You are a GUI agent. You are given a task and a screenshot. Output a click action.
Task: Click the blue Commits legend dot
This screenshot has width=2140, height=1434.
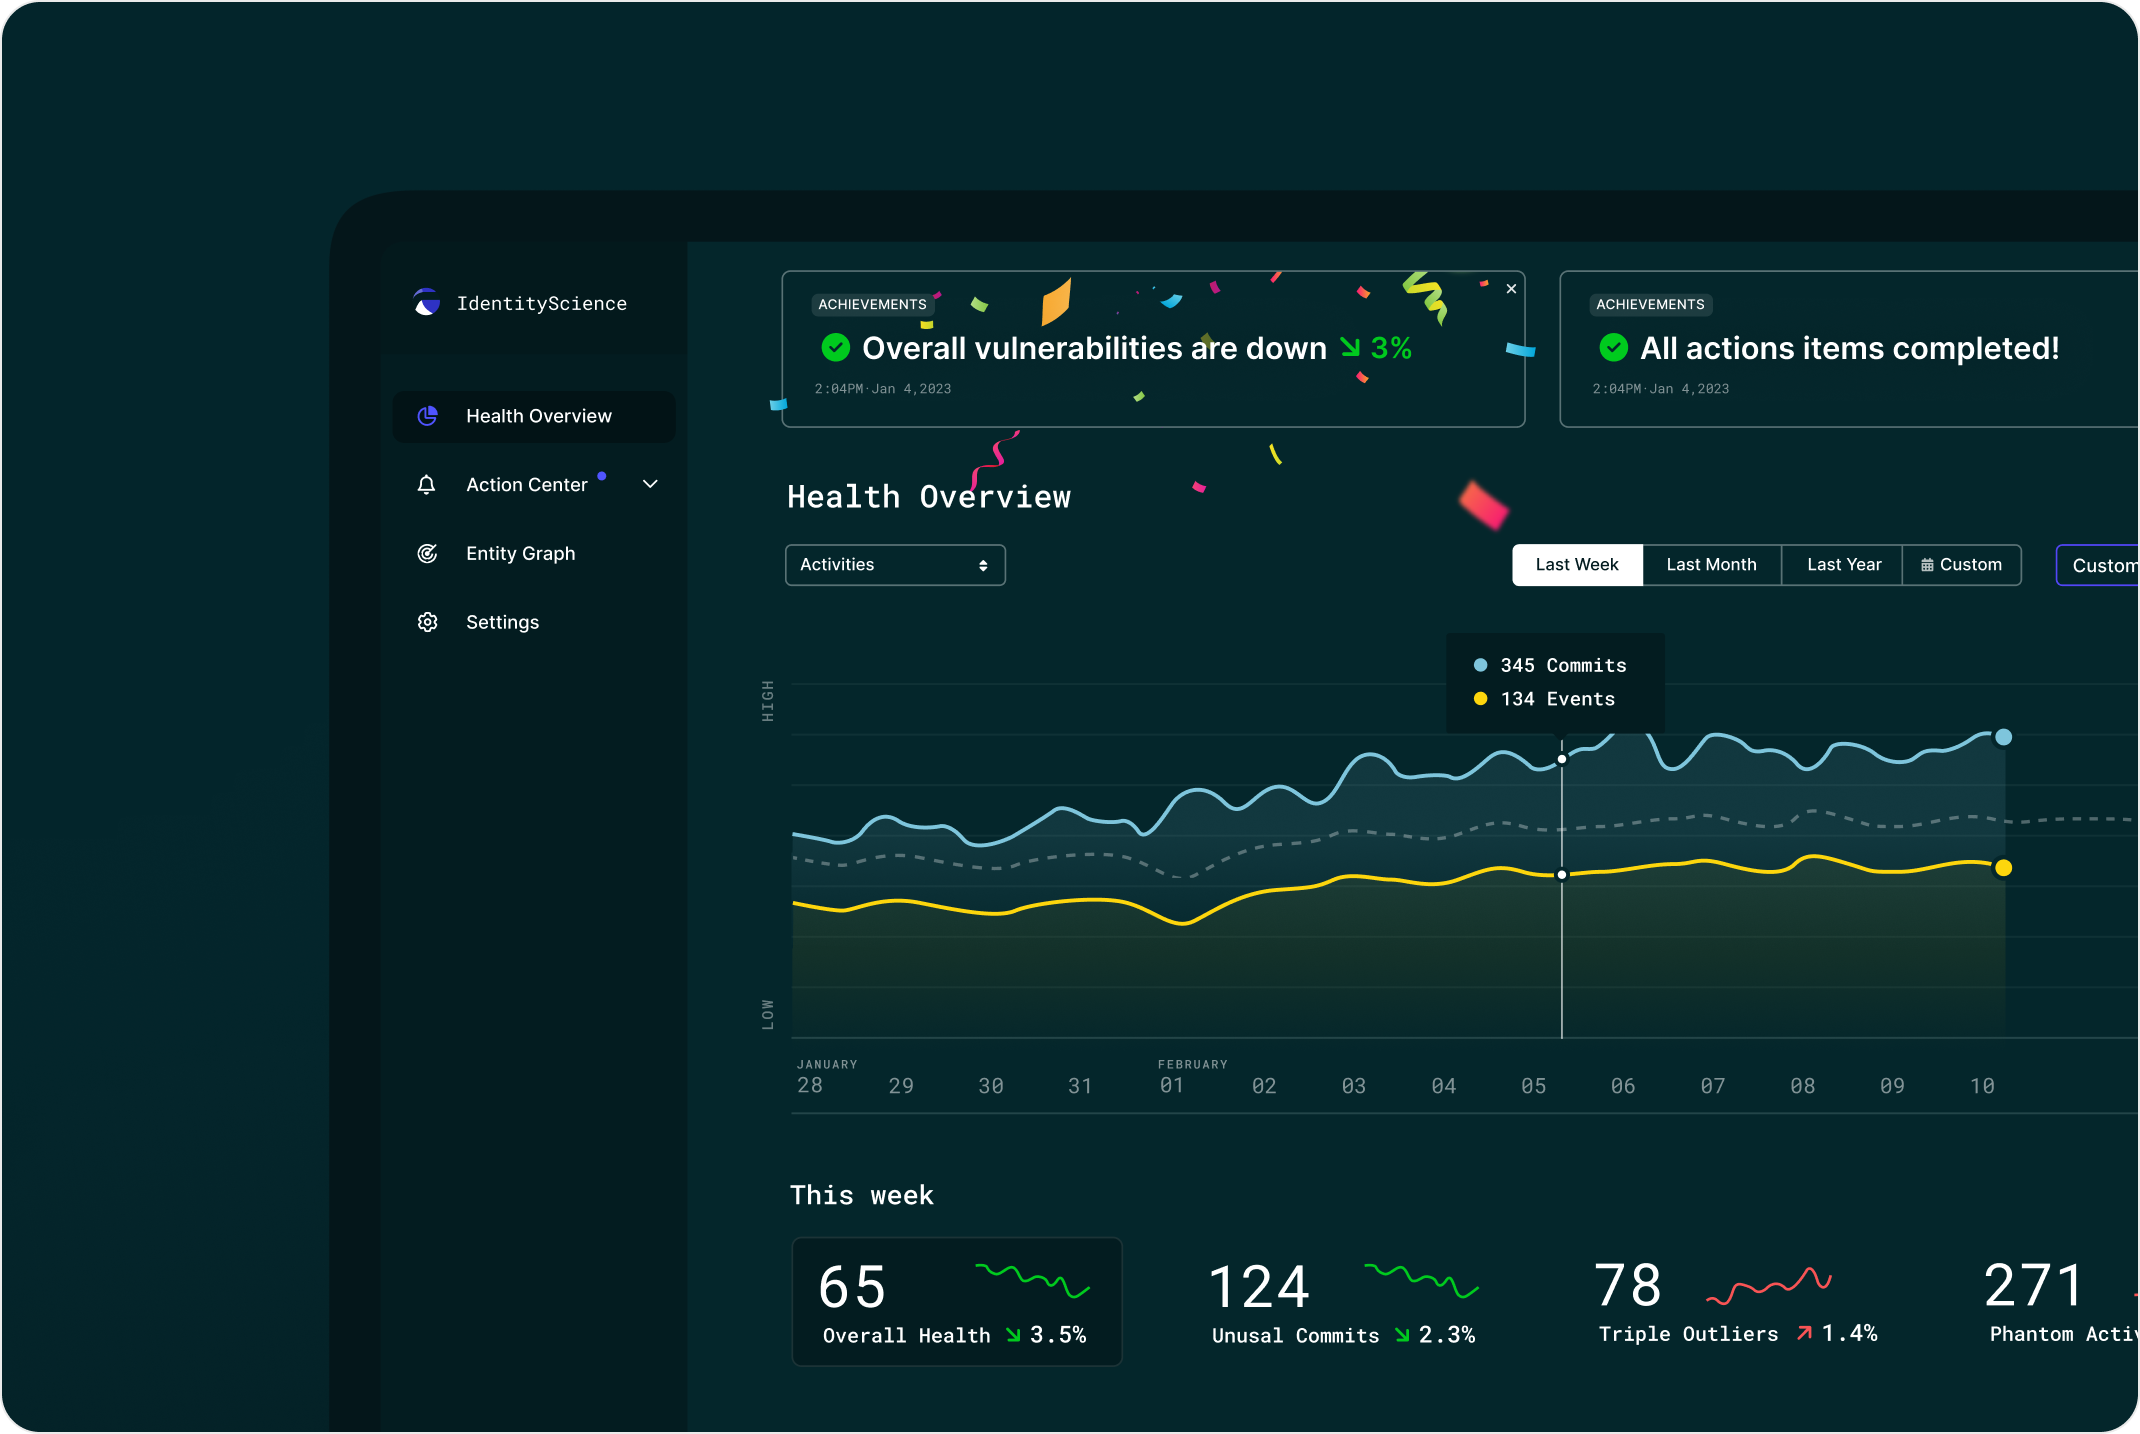1481,665
